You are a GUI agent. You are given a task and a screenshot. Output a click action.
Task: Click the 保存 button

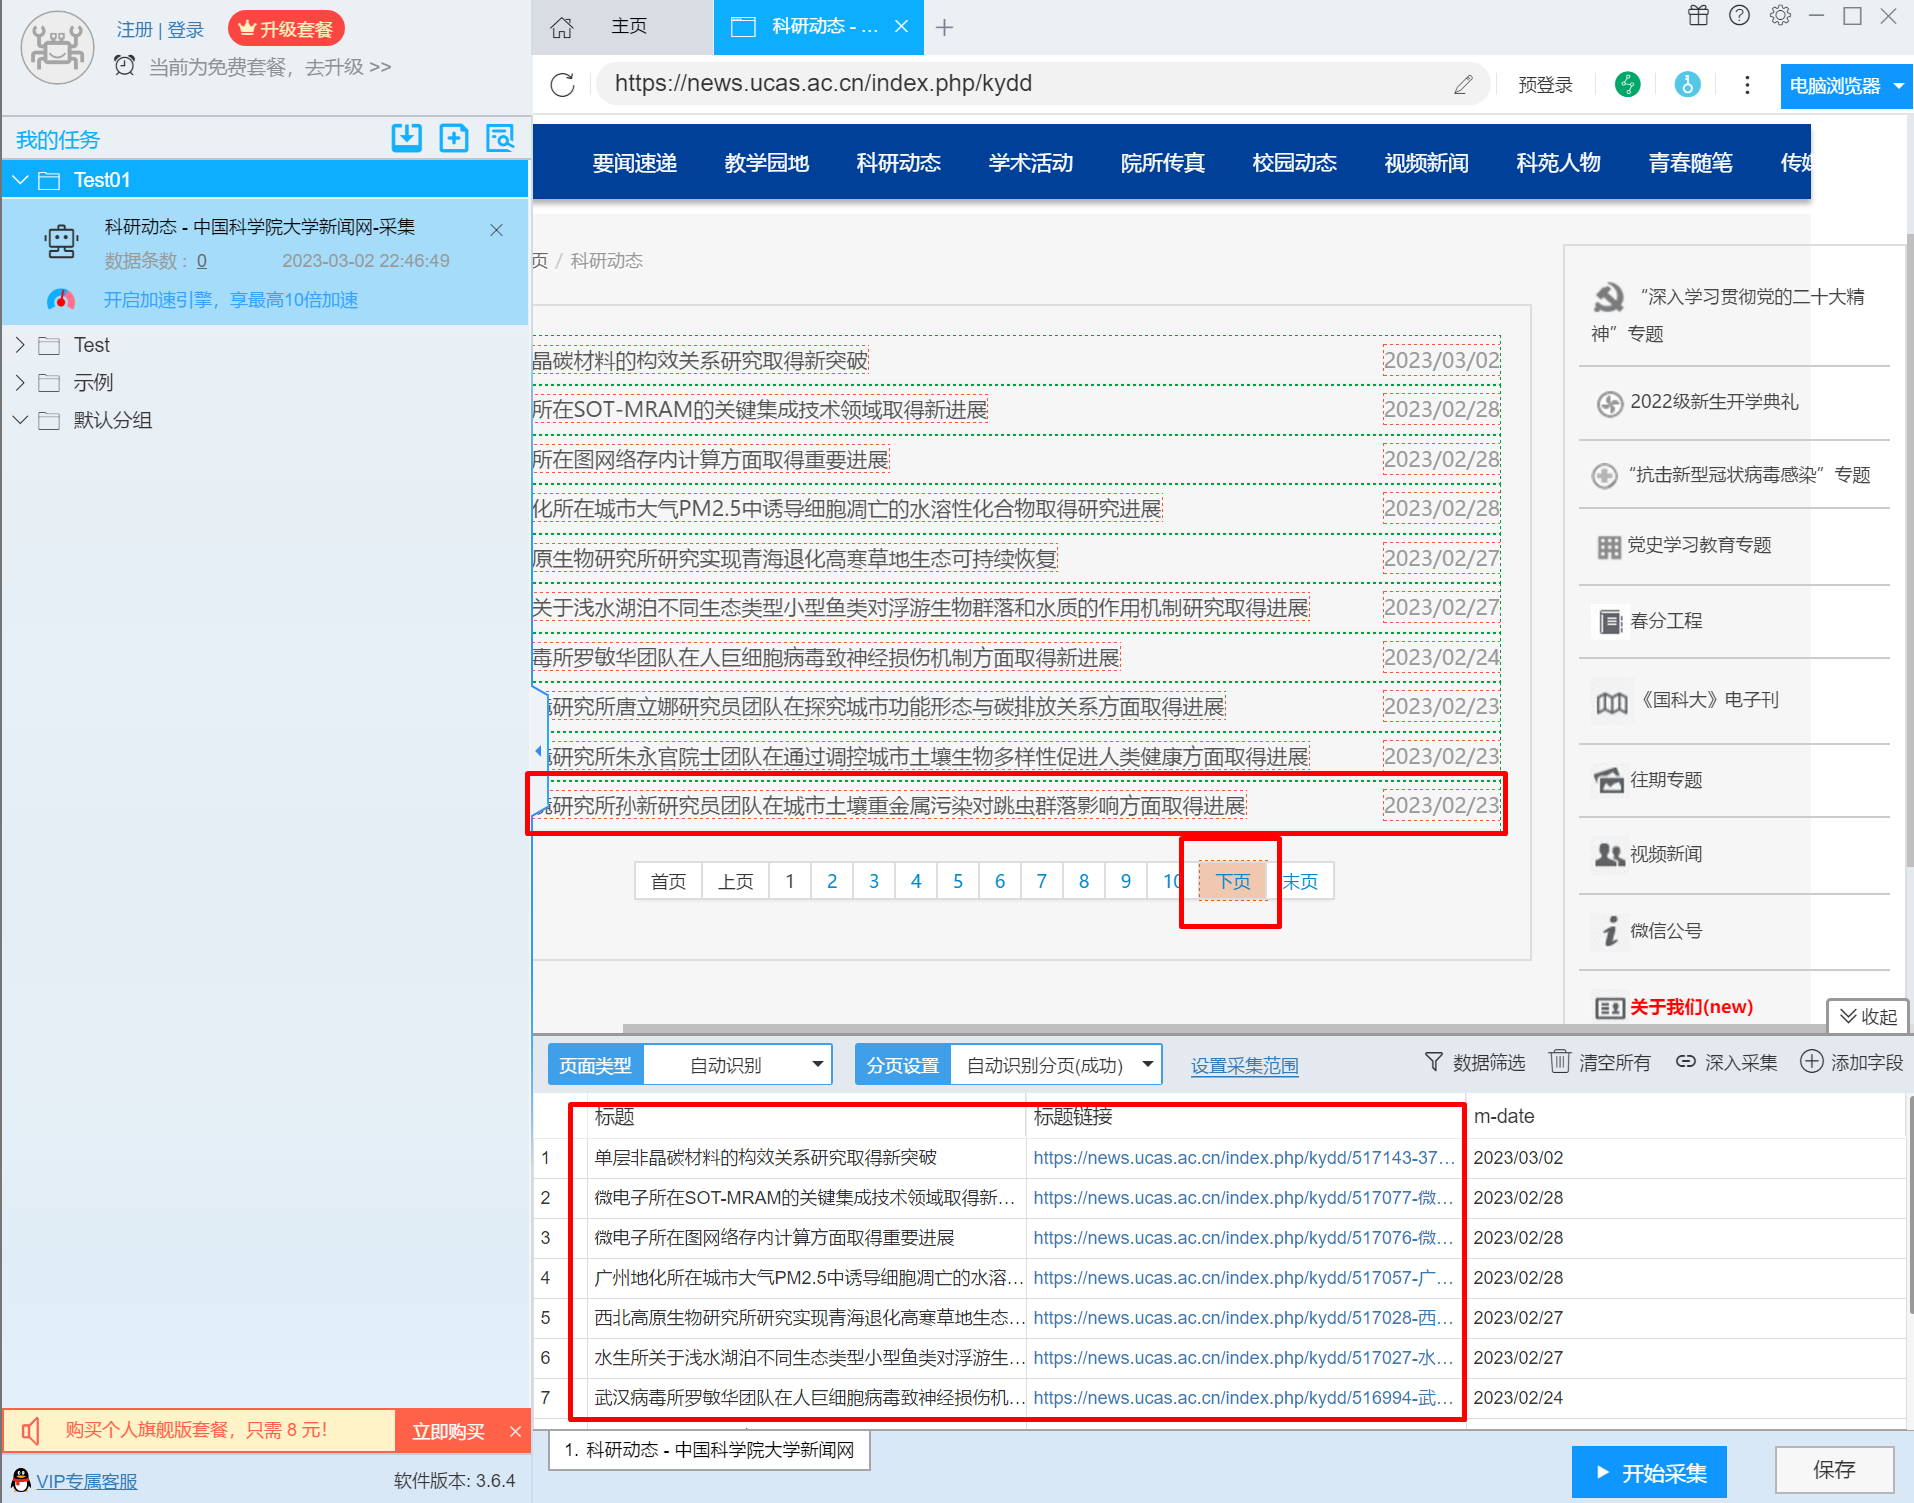[1834, 1470]
